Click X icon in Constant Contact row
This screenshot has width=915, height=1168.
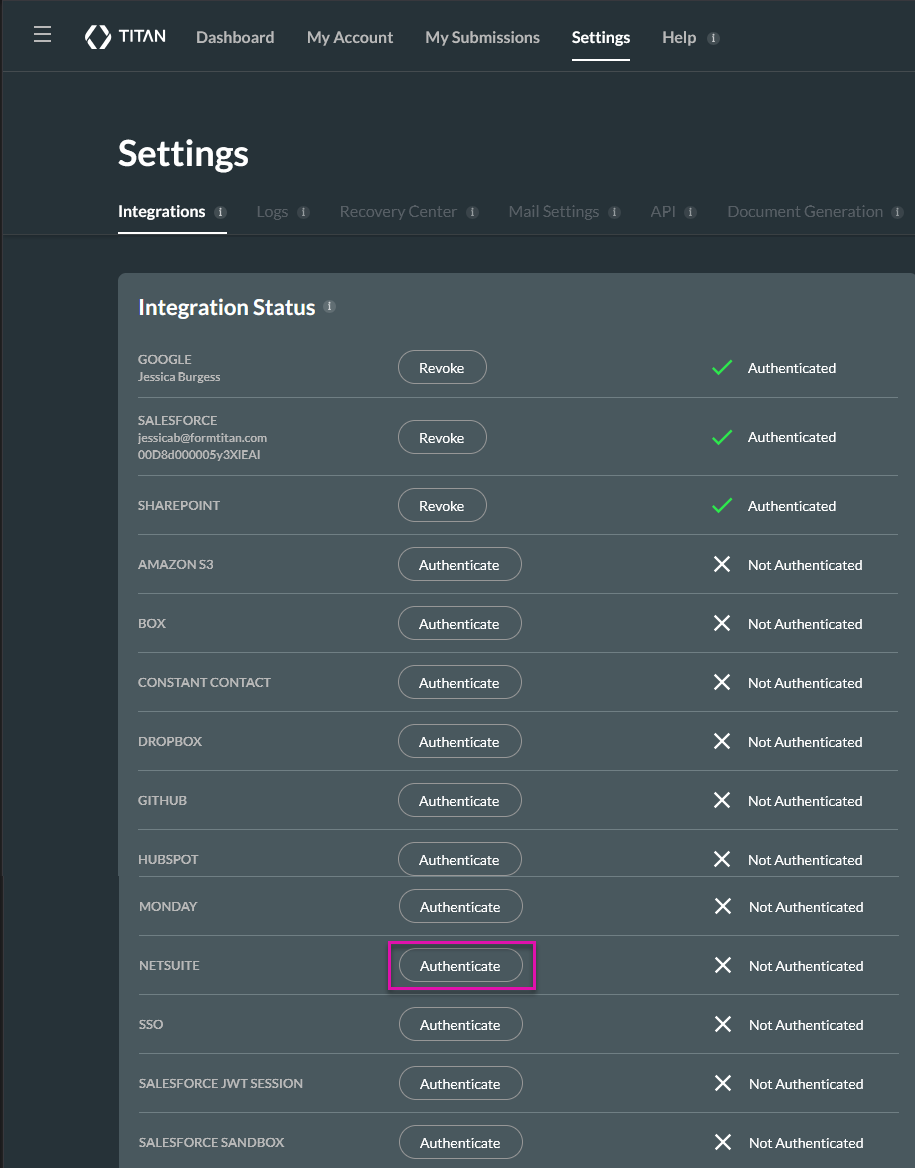click(721, 682)
